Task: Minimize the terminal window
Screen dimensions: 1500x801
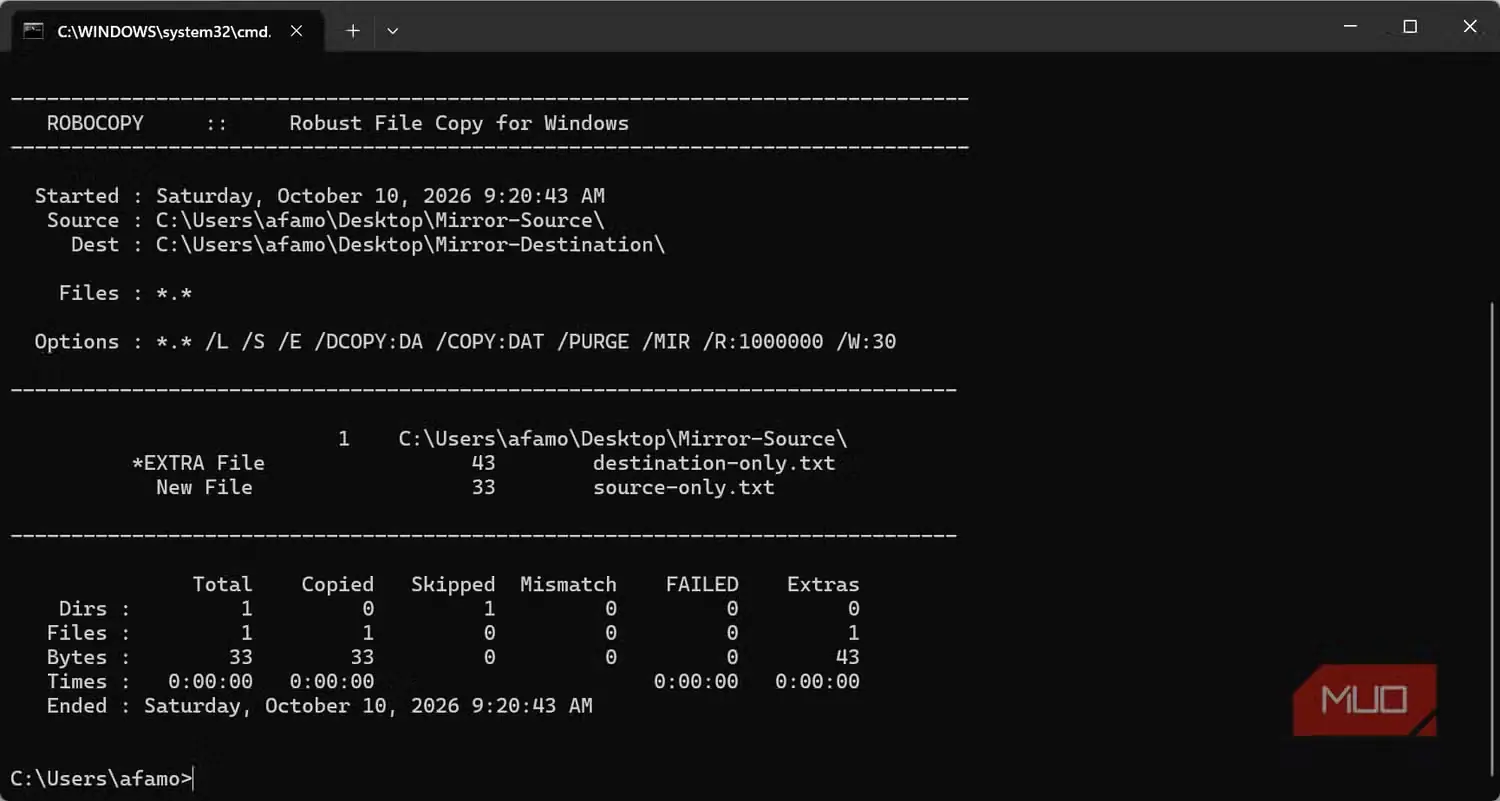Action: click(x=1350, y=27)
